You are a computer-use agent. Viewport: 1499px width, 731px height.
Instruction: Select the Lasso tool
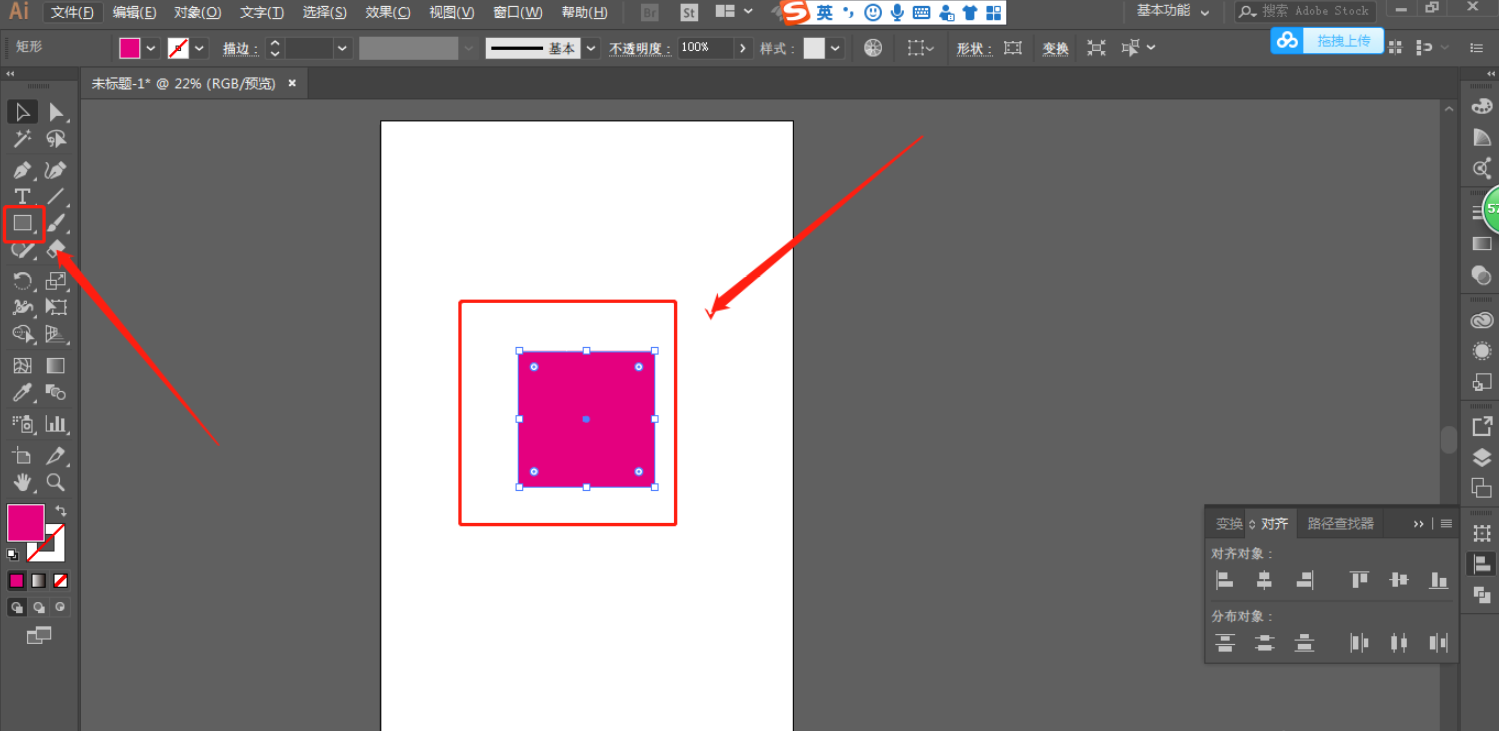coord(56,140)
